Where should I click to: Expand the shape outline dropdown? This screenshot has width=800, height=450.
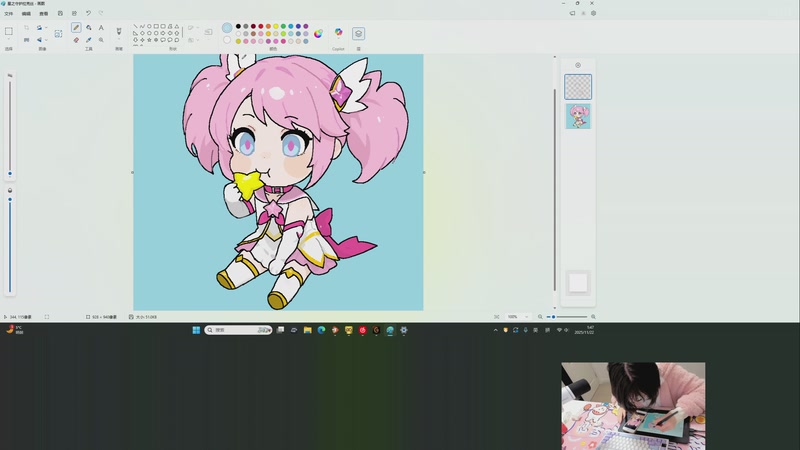[197, 28]
